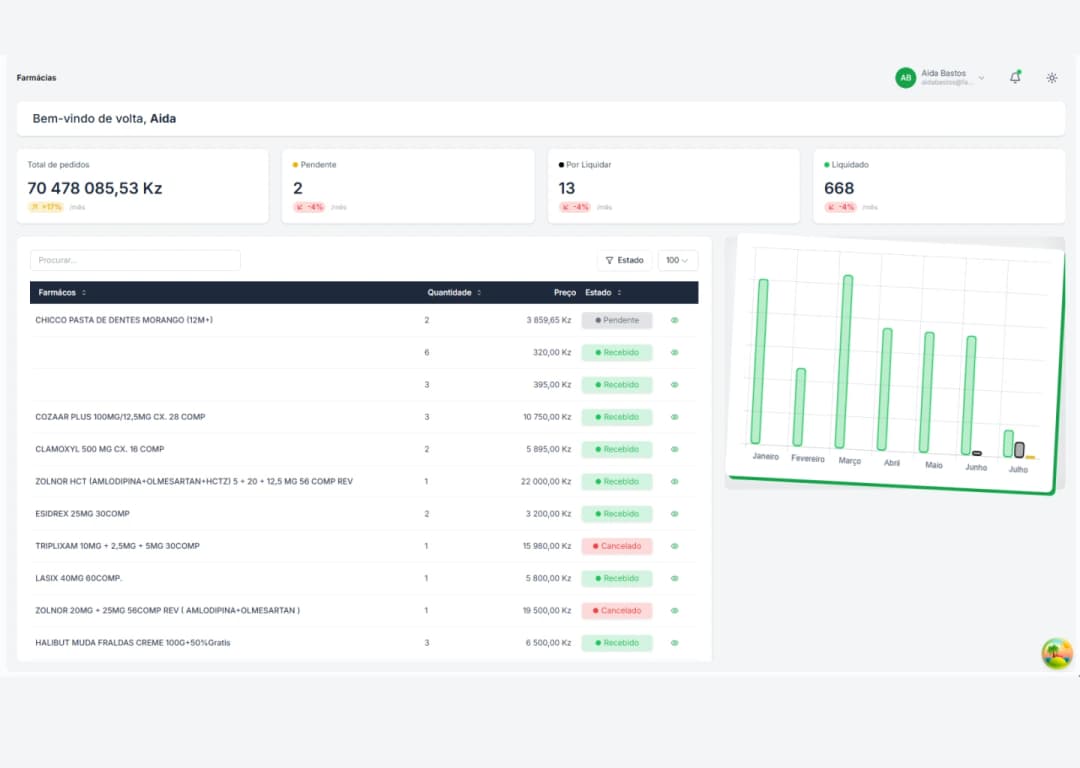1080x768 pixels.
Task: Click the Março bar in chart
Action: click(846, 362)
